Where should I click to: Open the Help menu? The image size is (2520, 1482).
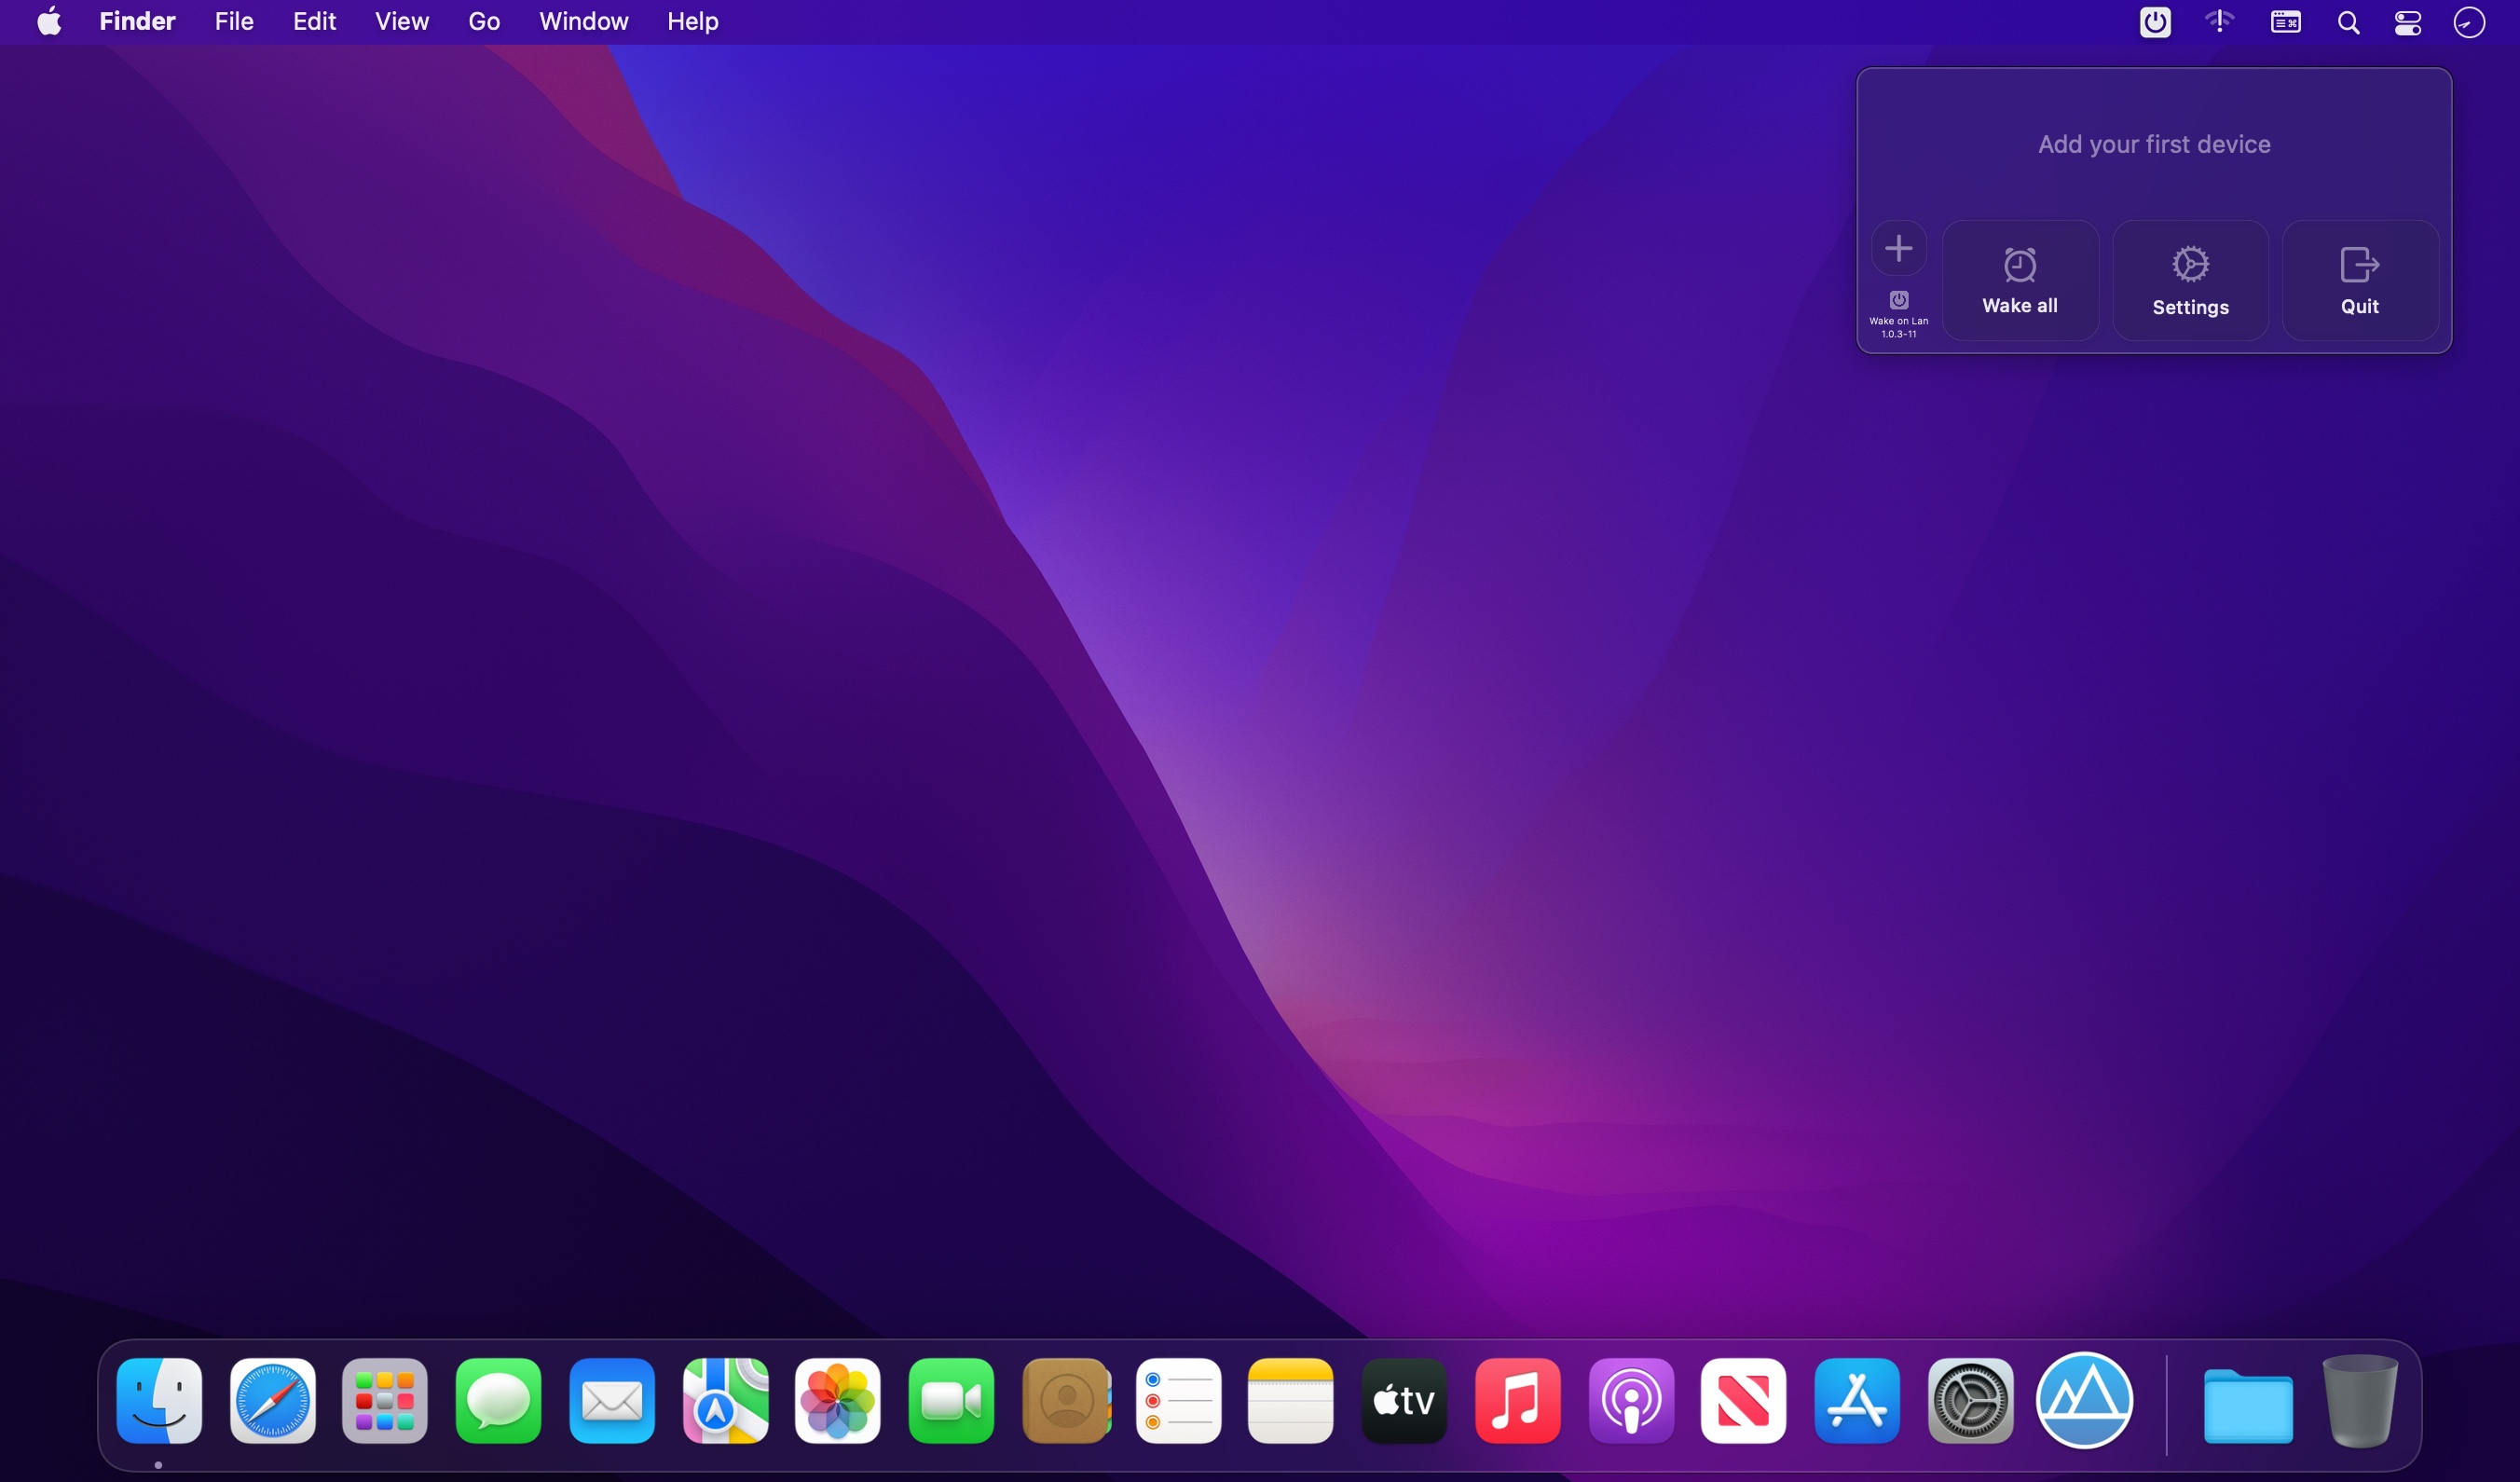[693, 21]
